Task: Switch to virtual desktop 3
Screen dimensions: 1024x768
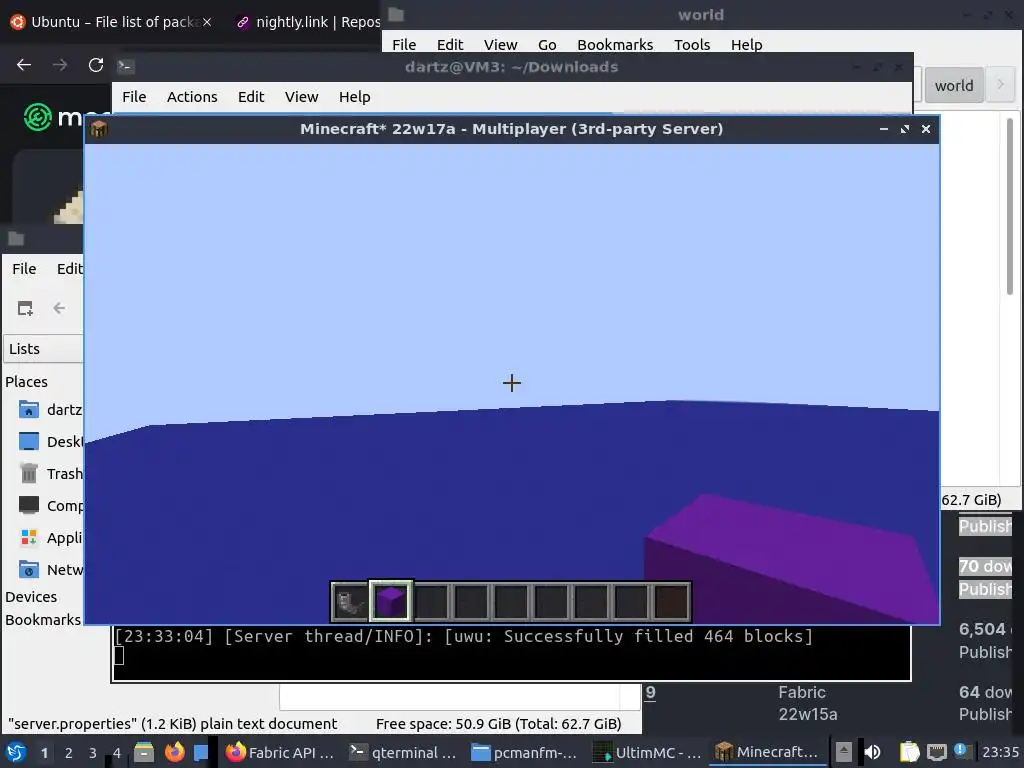Action: (x=93, y=753)
